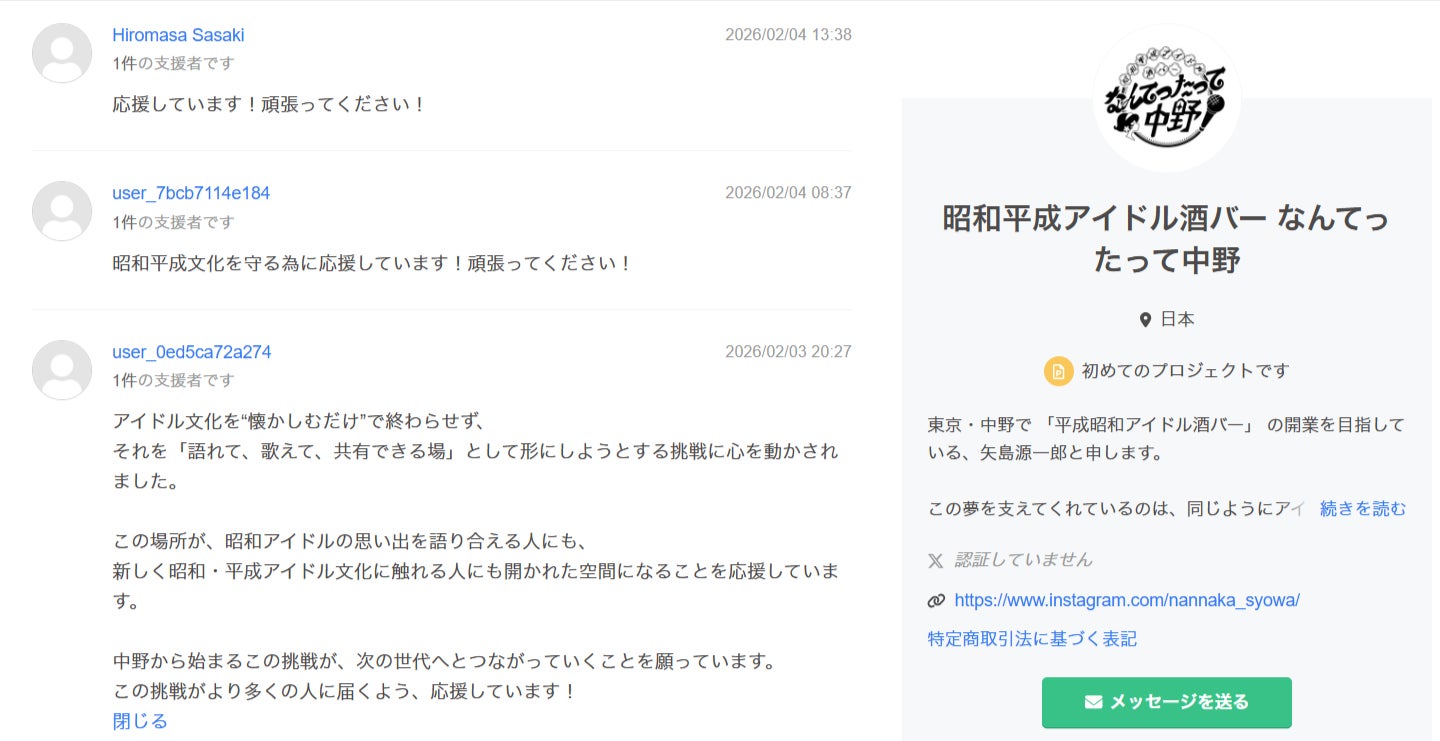Image resolution: width=1440 pixels, height=741 pixels.
Task: Click the 2026/02/03 20:27 comment timestamp
Action: (x=788, y=352)
